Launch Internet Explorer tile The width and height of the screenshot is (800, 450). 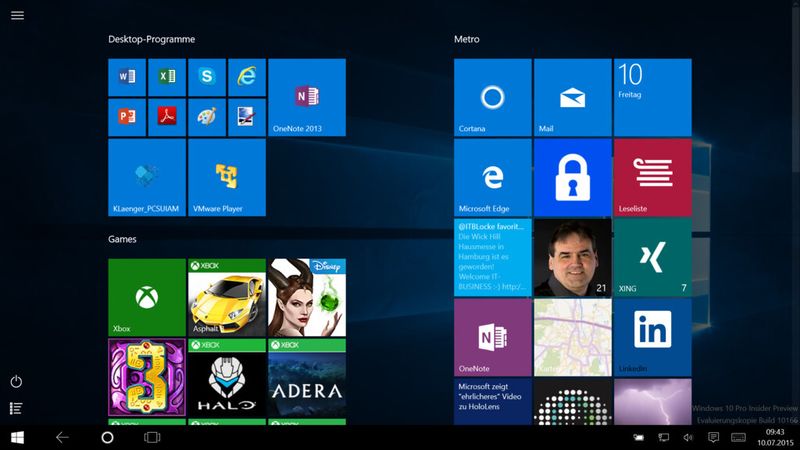pos(247,78)
